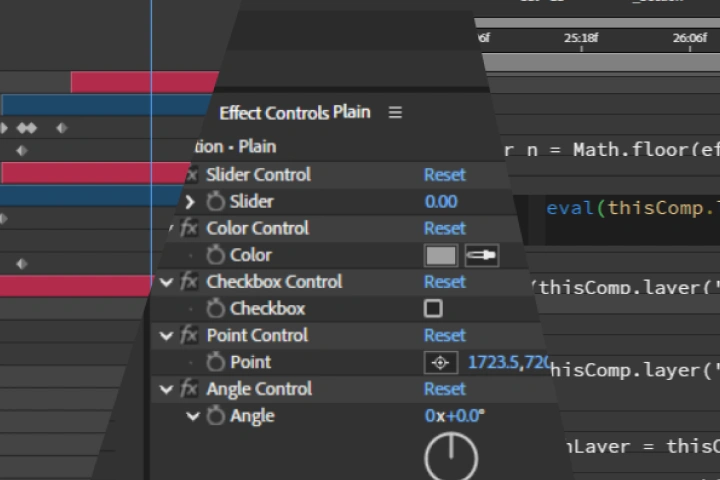Viewport: 720px width, 480px height.
Task: Toggle Color property stopwatch
Action: (215, 255)
